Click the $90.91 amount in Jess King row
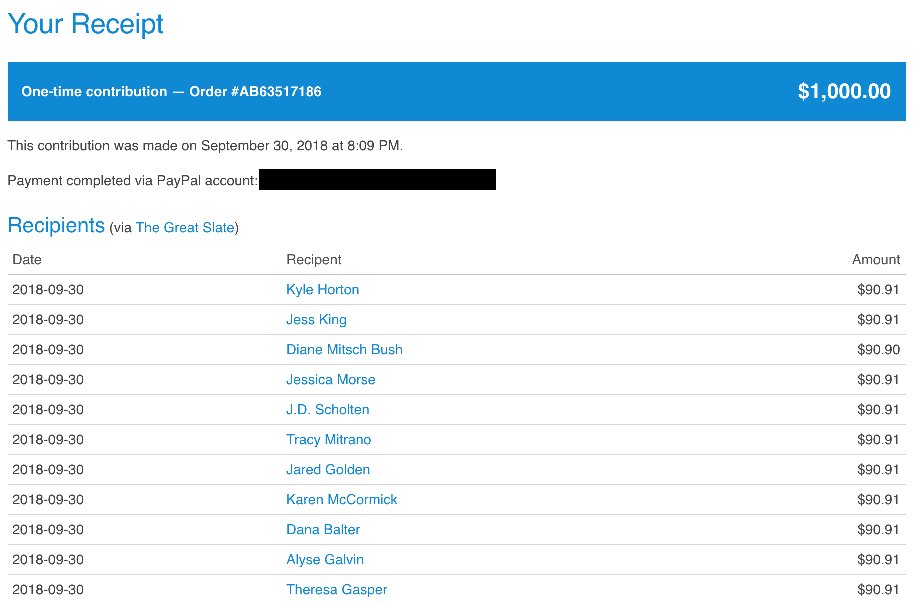The width and height of the screenshot is (922, 605). click(x=878, y=319)
